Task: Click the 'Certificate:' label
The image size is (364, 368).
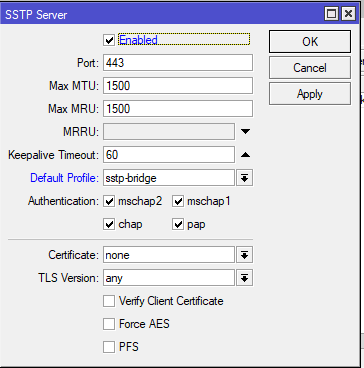Action: point(74,255)
